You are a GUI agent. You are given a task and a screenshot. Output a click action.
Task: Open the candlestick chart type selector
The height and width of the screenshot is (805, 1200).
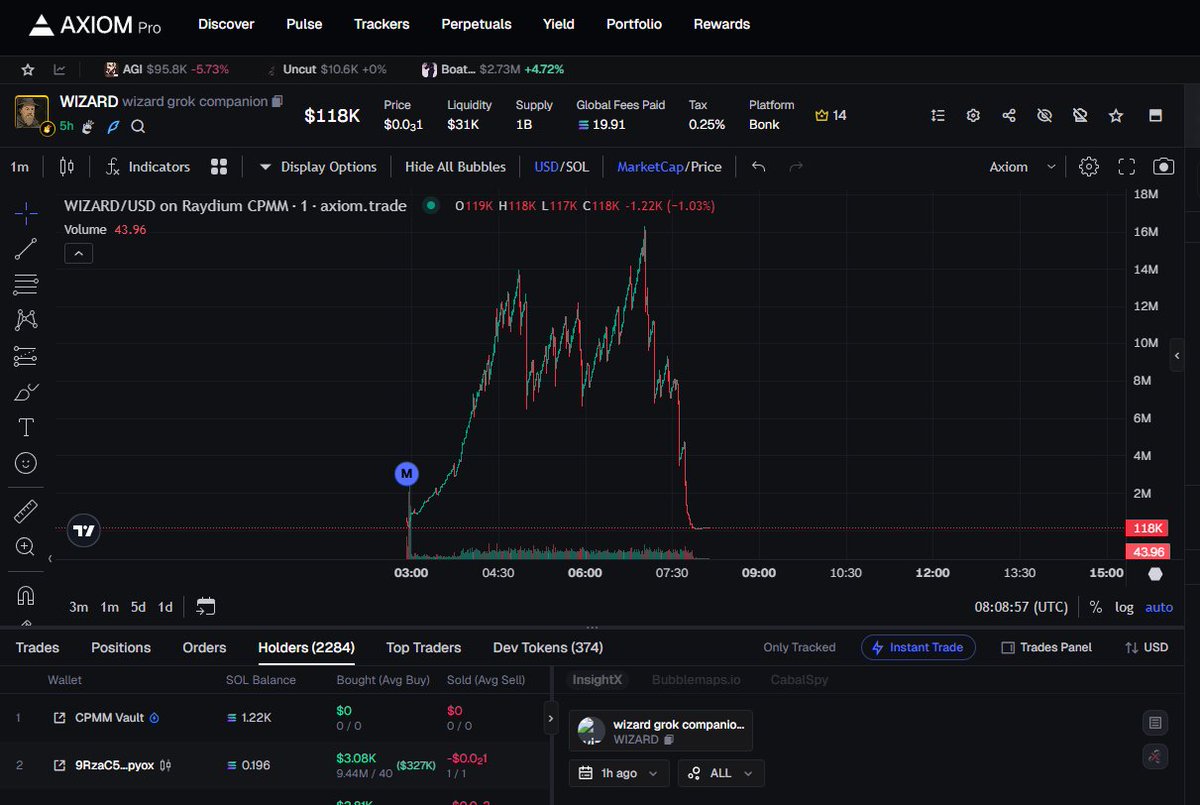click(67, 167)
